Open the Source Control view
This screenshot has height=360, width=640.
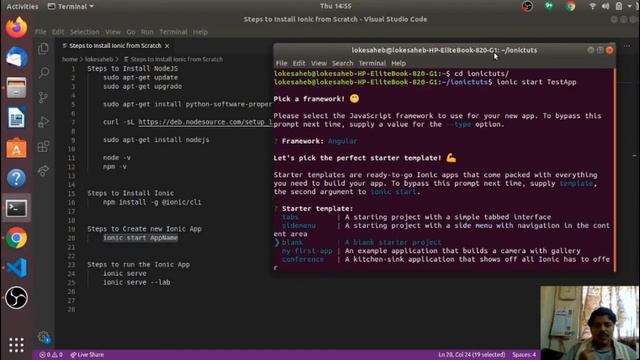[43, 98]
